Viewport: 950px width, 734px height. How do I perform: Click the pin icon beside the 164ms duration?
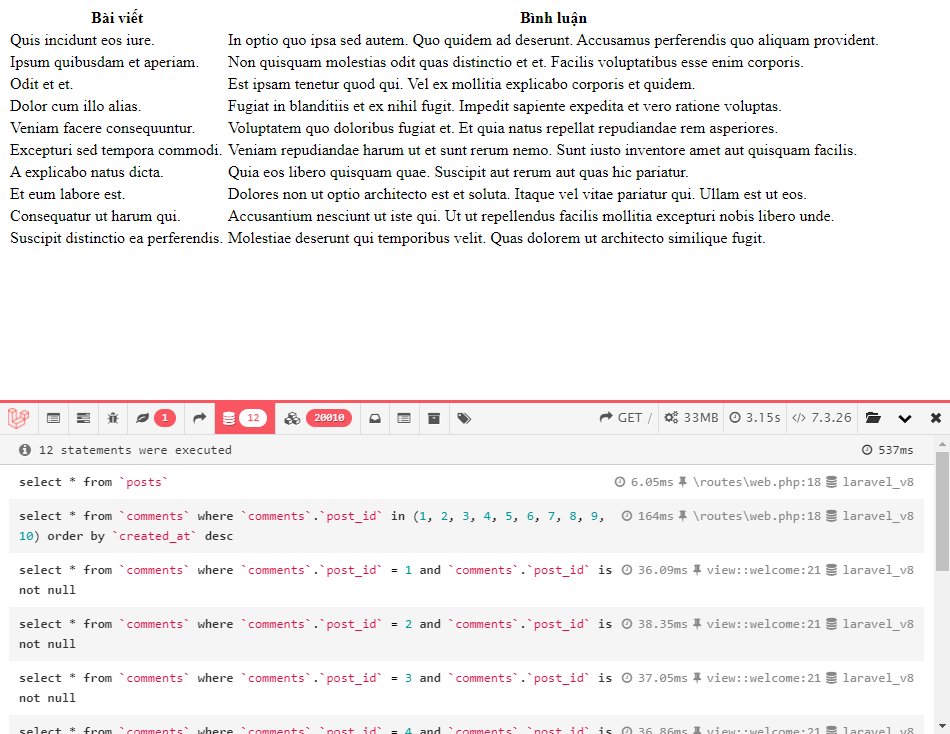tap(682, 516)
